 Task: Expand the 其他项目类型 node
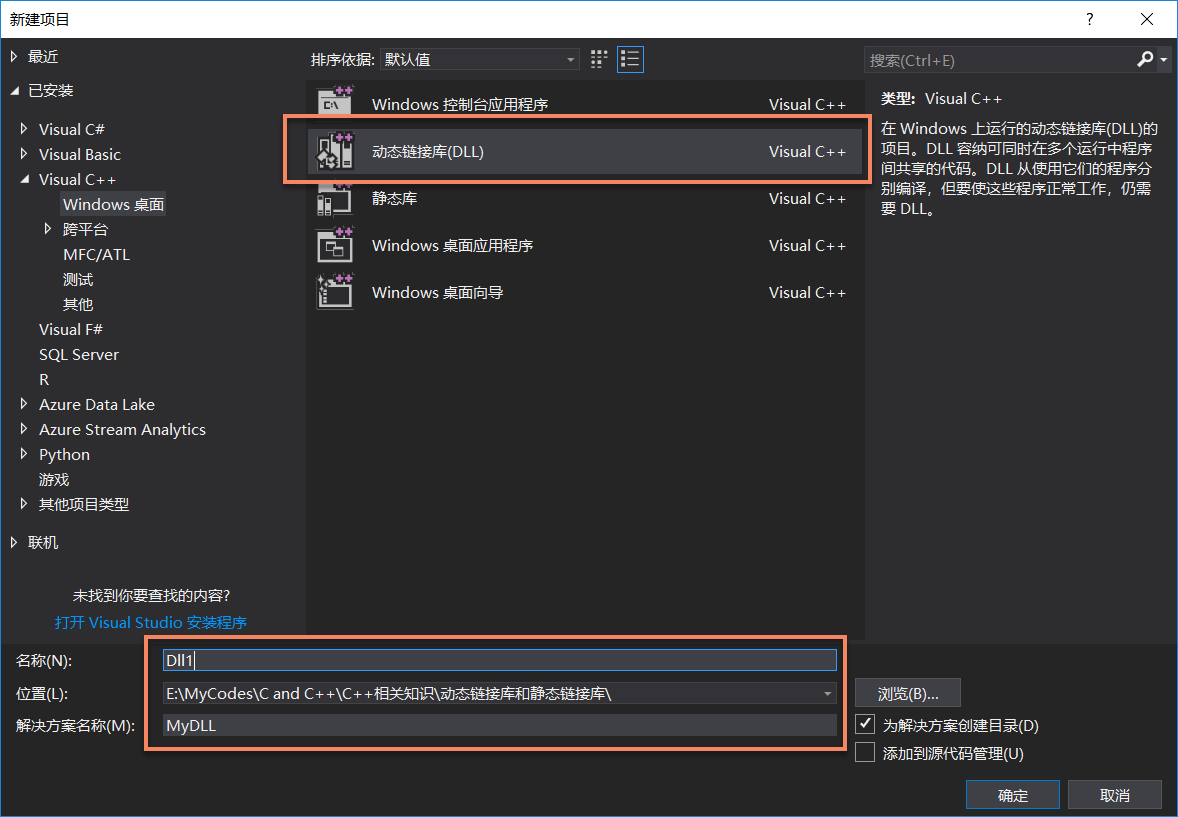[x=24, y=504]
